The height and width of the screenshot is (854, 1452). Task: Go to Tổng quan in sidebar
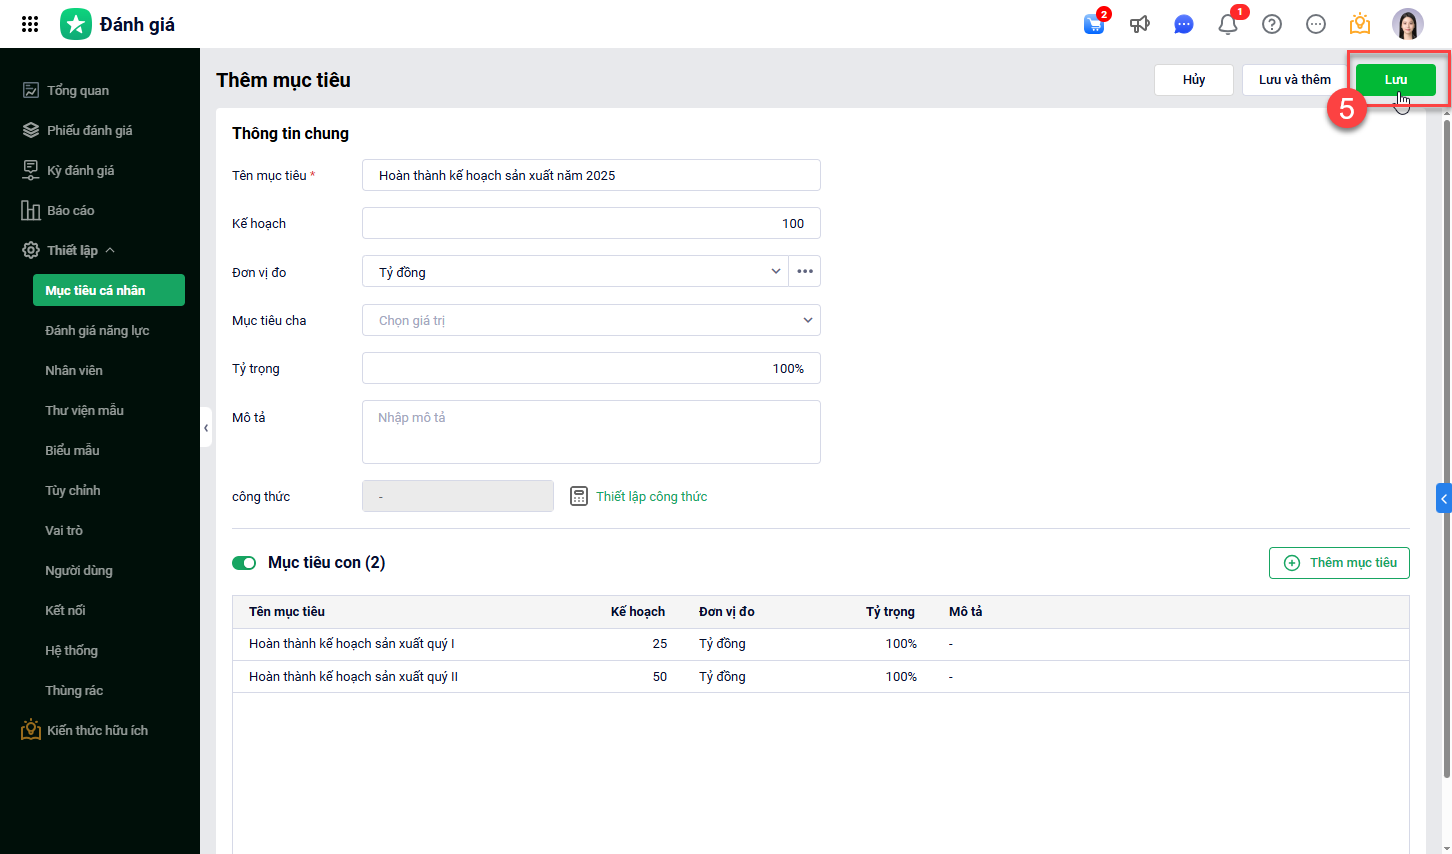click(x=78, y=90)
